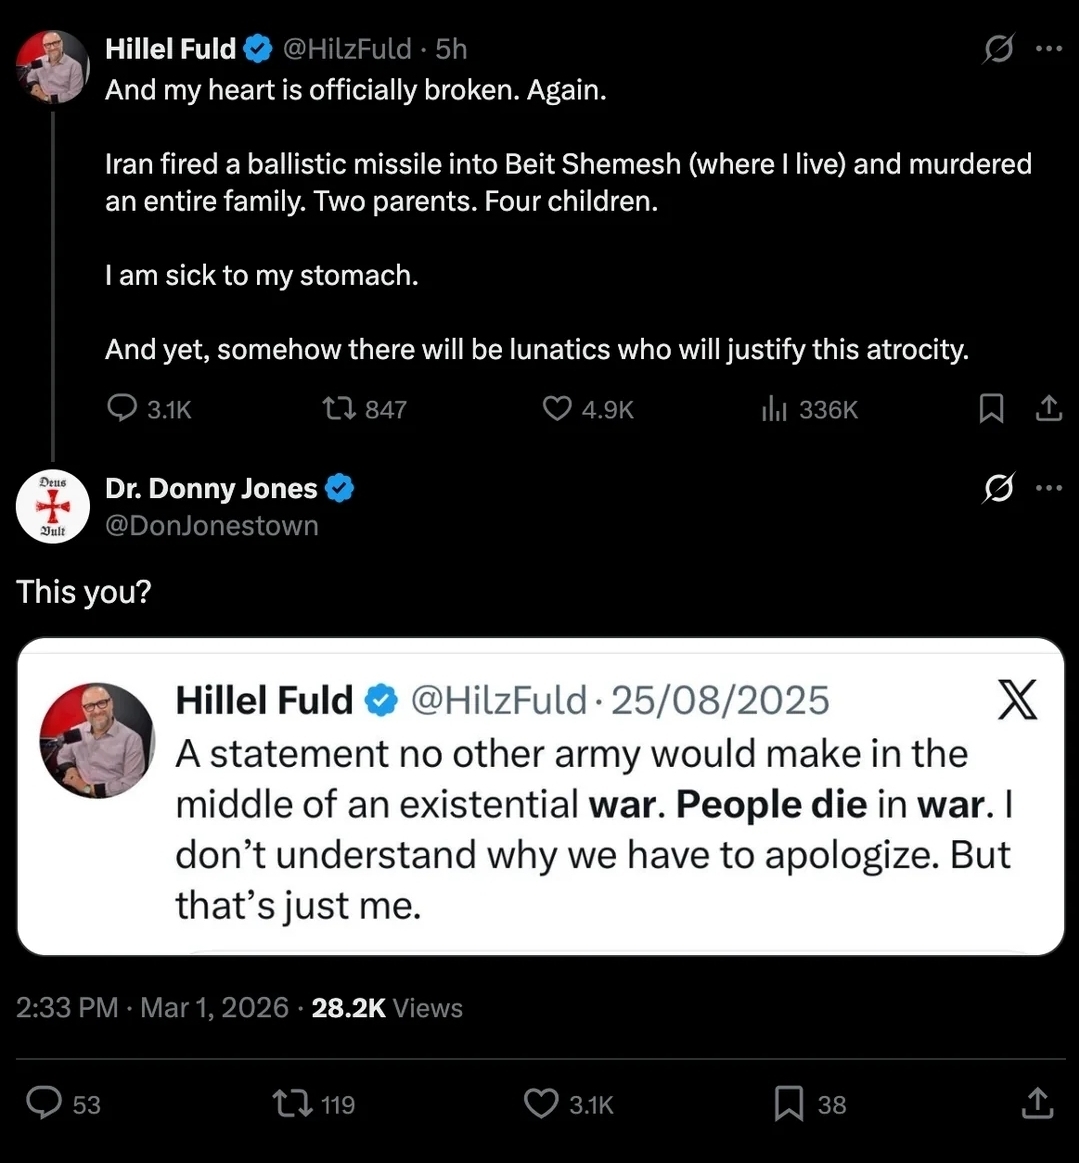1079x1163 pixels.
Task: Reply to Dr. Donny Jones's post
Action: coord(44,1103)
